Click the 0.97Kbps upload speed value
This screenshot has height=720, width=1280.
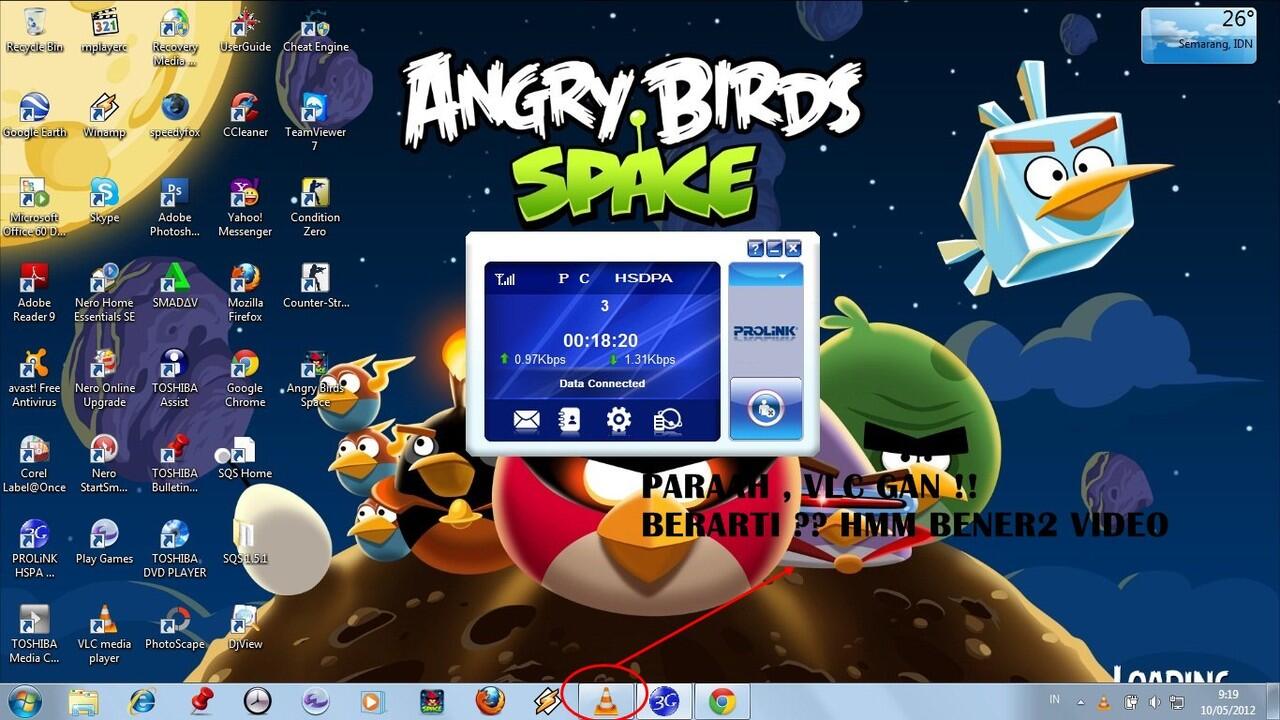click(x=540, y=360)
